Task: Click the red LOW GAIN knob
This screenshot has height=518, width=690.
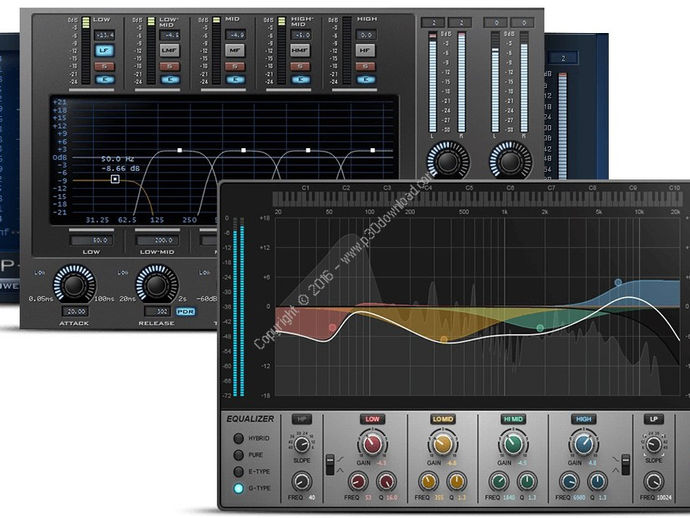Action: pos(372,444)
